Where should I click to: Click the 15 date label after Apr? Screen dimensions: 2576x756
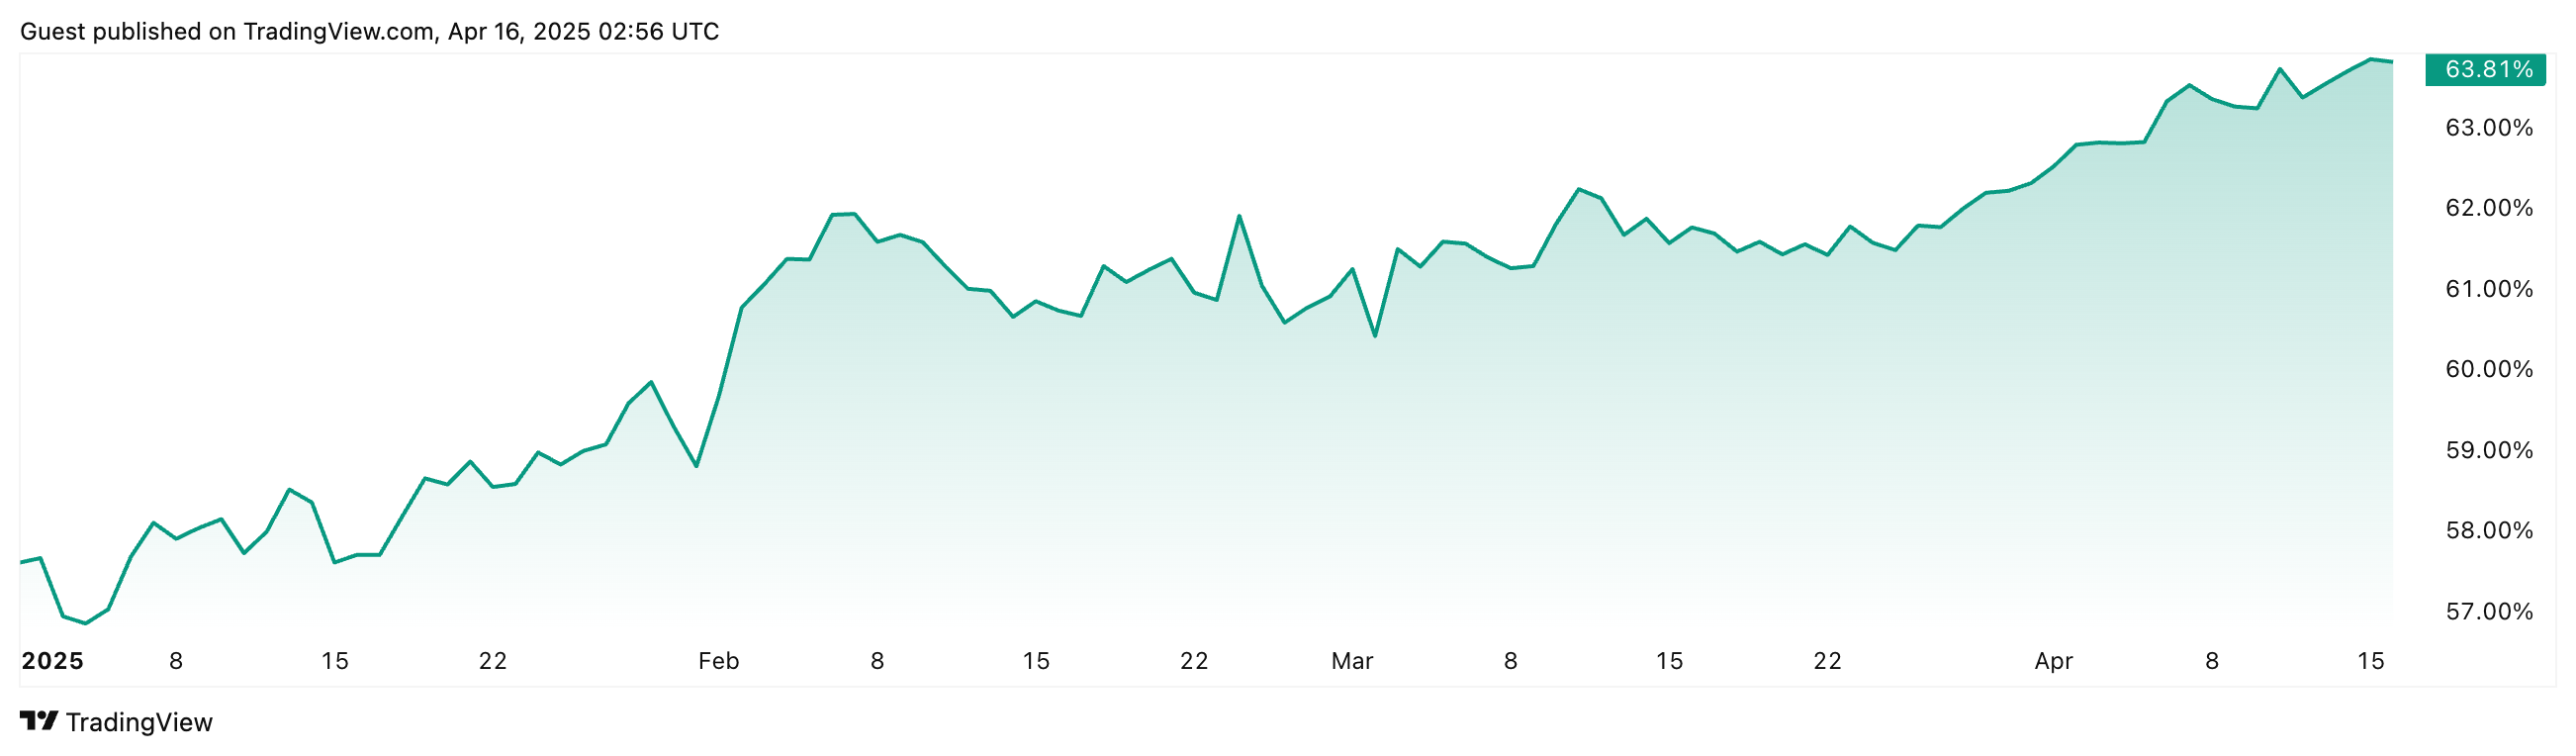2370,661
